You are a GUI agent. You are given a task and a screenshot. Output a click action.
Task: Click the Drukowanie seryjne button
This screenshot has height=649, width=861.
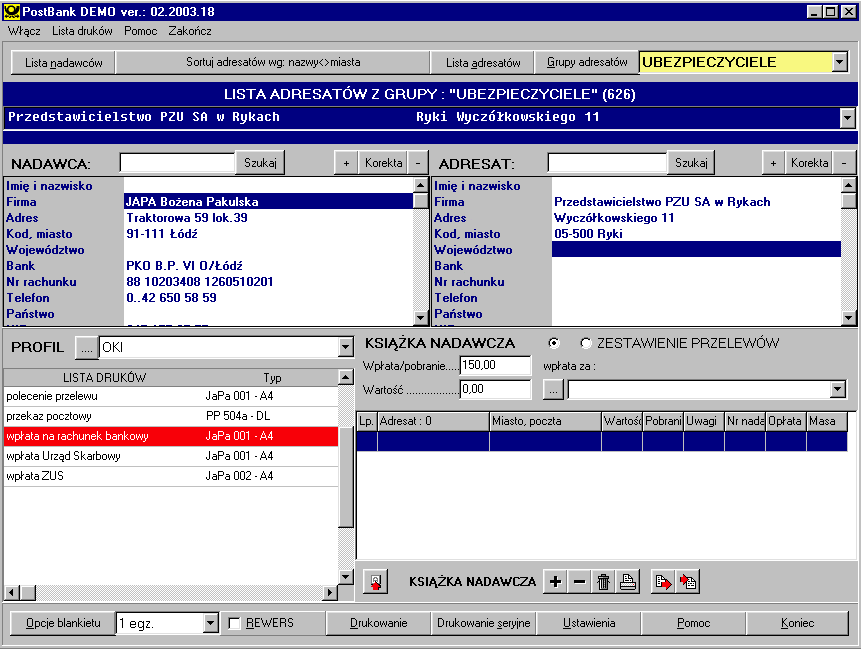[x=484, y=623]
